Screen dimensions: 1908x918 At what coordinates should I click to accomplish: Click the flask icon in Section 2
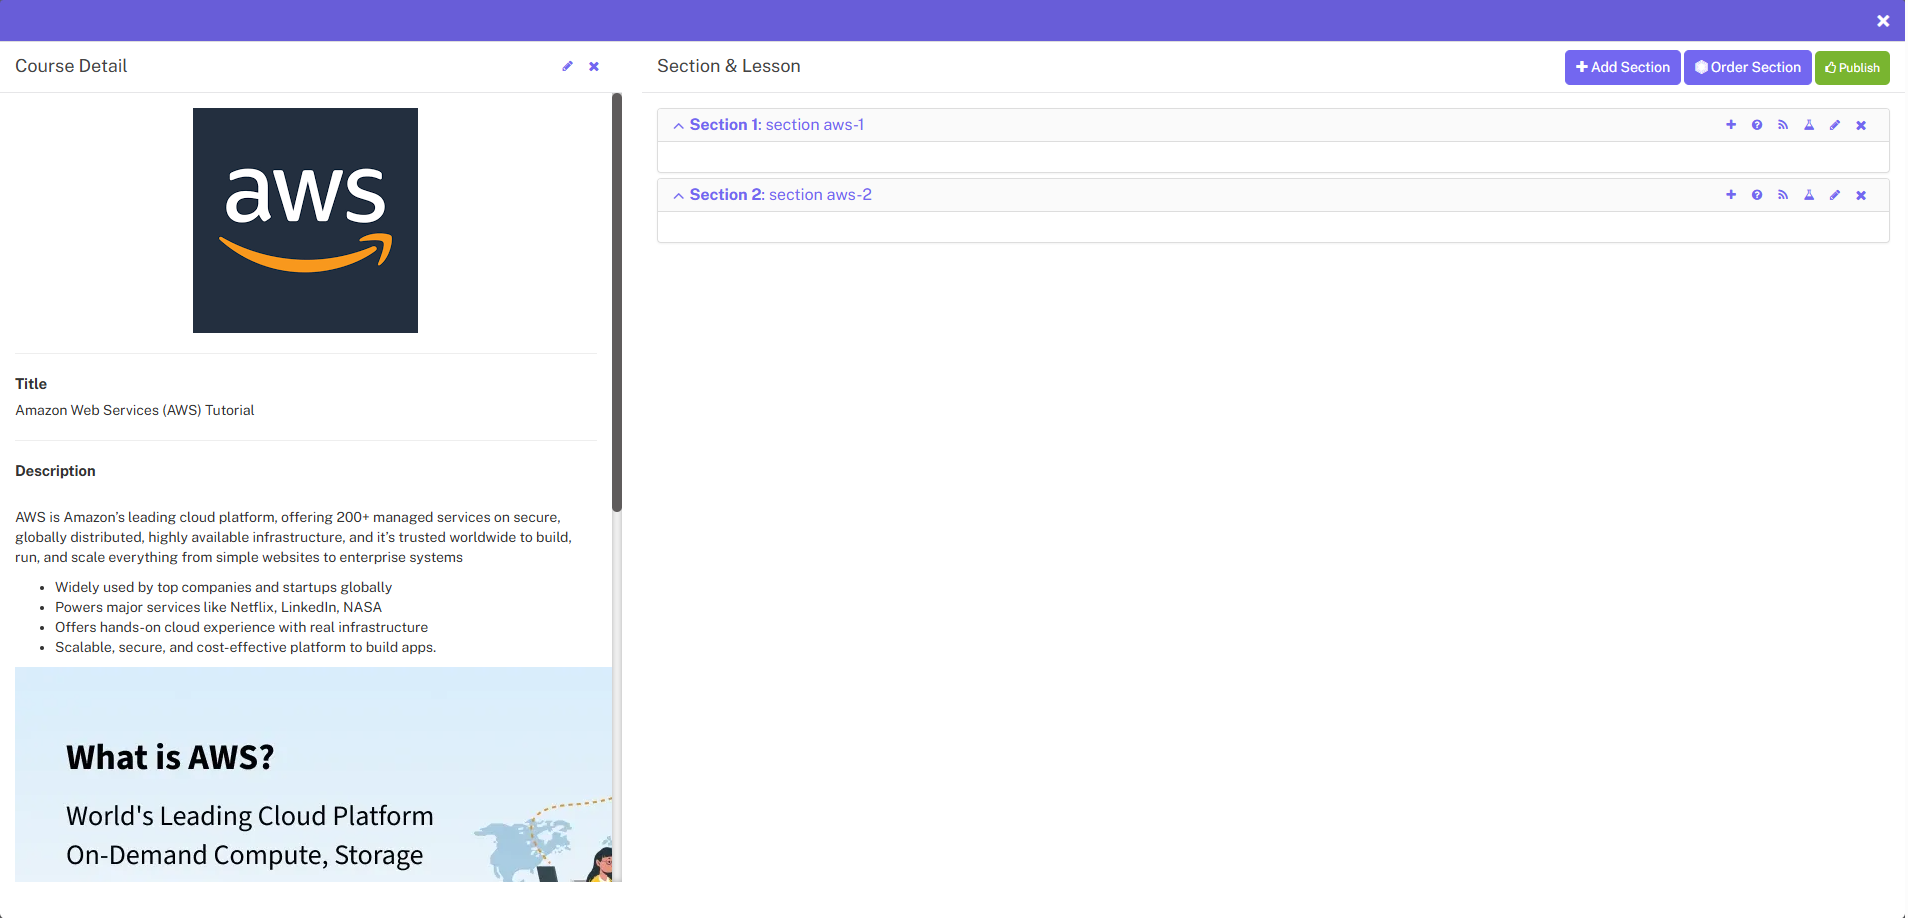tap(1809, 195)
